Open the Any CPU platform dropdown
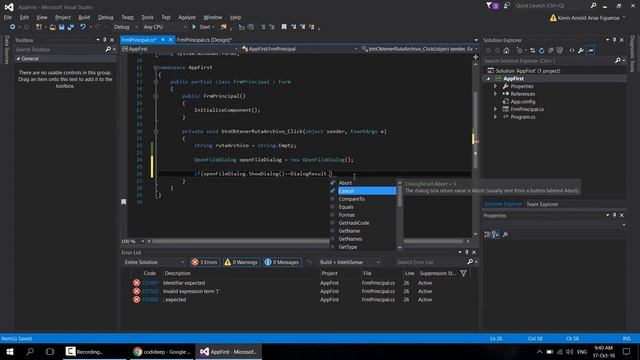The image size is (640, 360). click(165, 27)
